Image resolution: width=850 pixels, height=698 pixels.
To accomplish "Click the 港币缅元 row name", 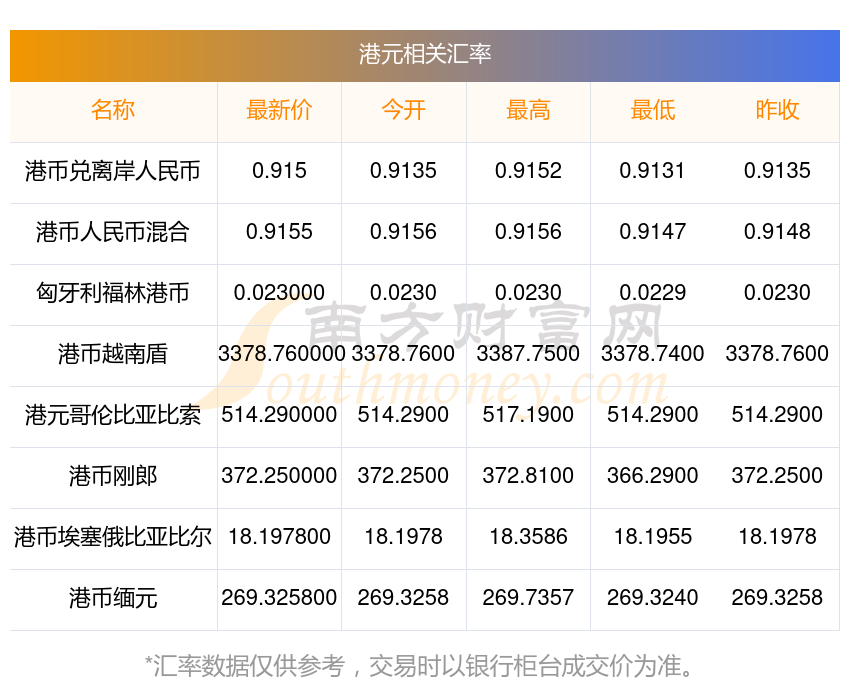I will point(113,598).
